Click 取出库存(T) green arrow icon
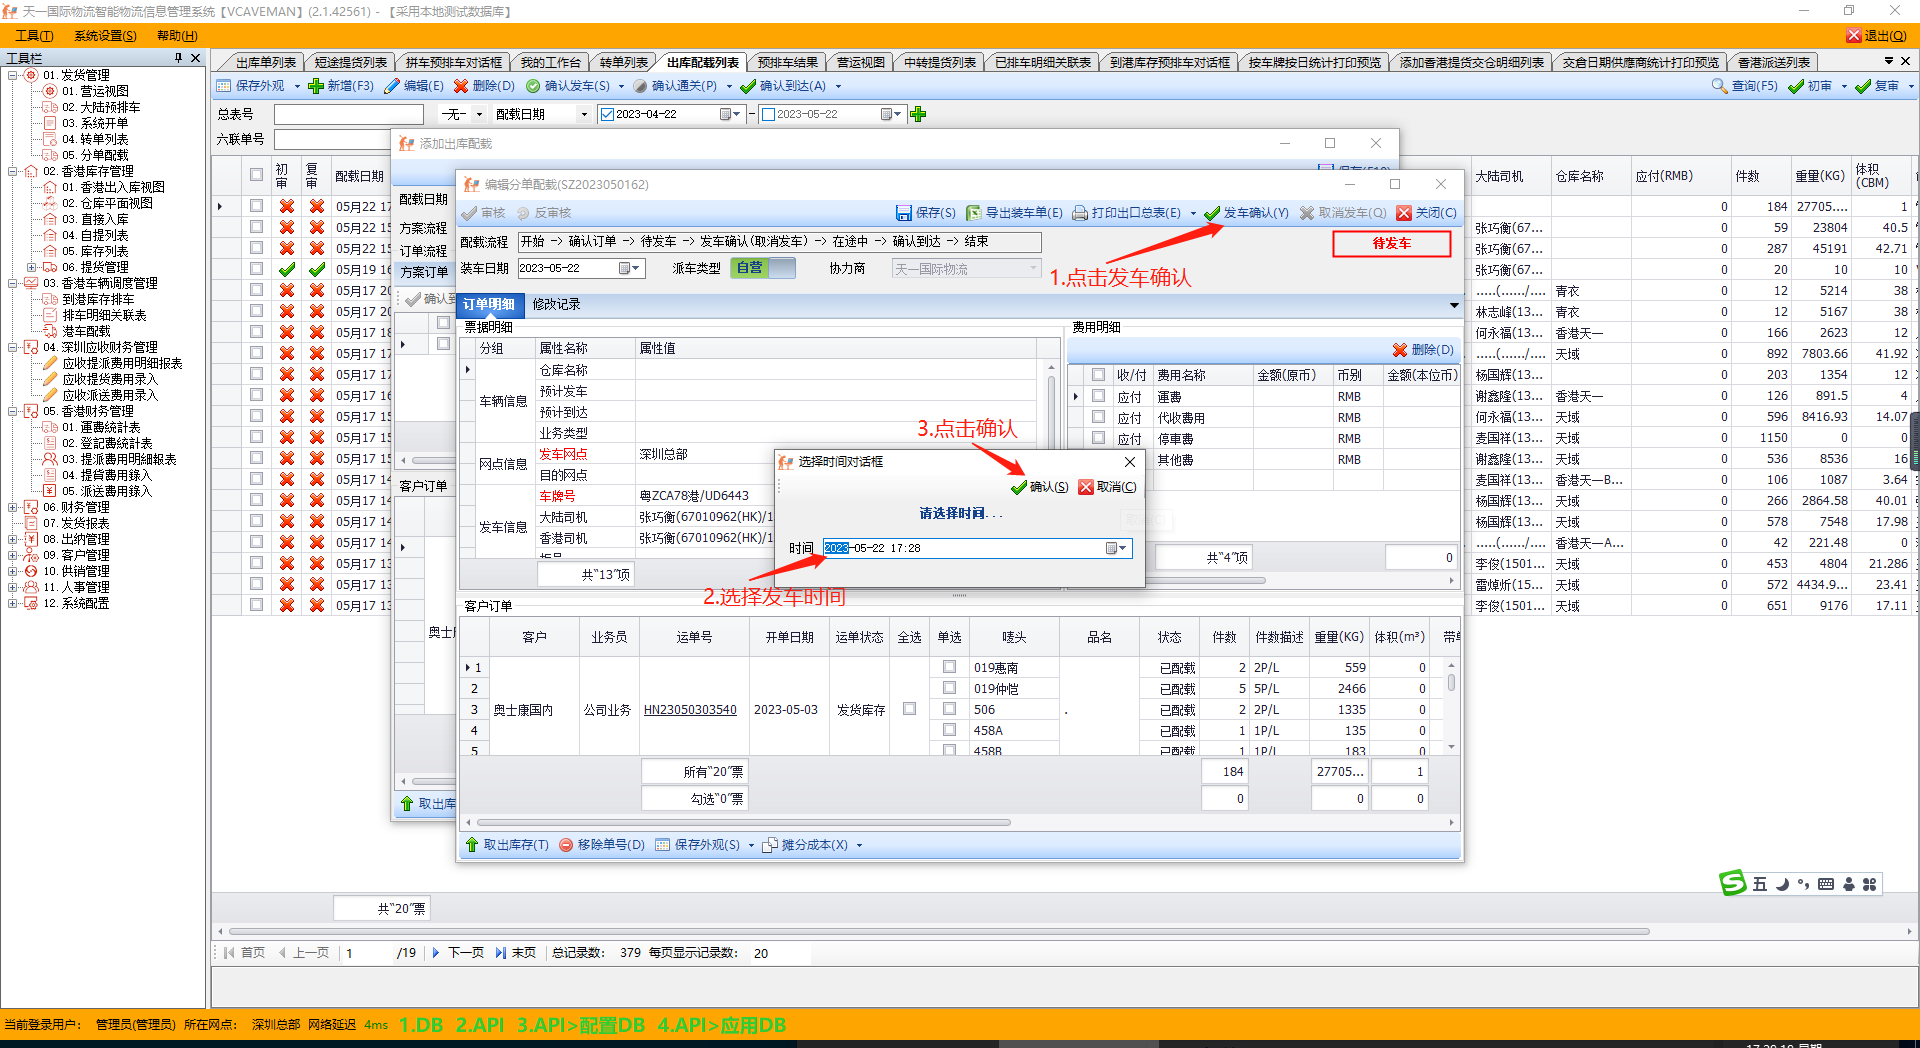Image resolution: width=1920 pixels, height=1048 pixels. coord(472,845)
